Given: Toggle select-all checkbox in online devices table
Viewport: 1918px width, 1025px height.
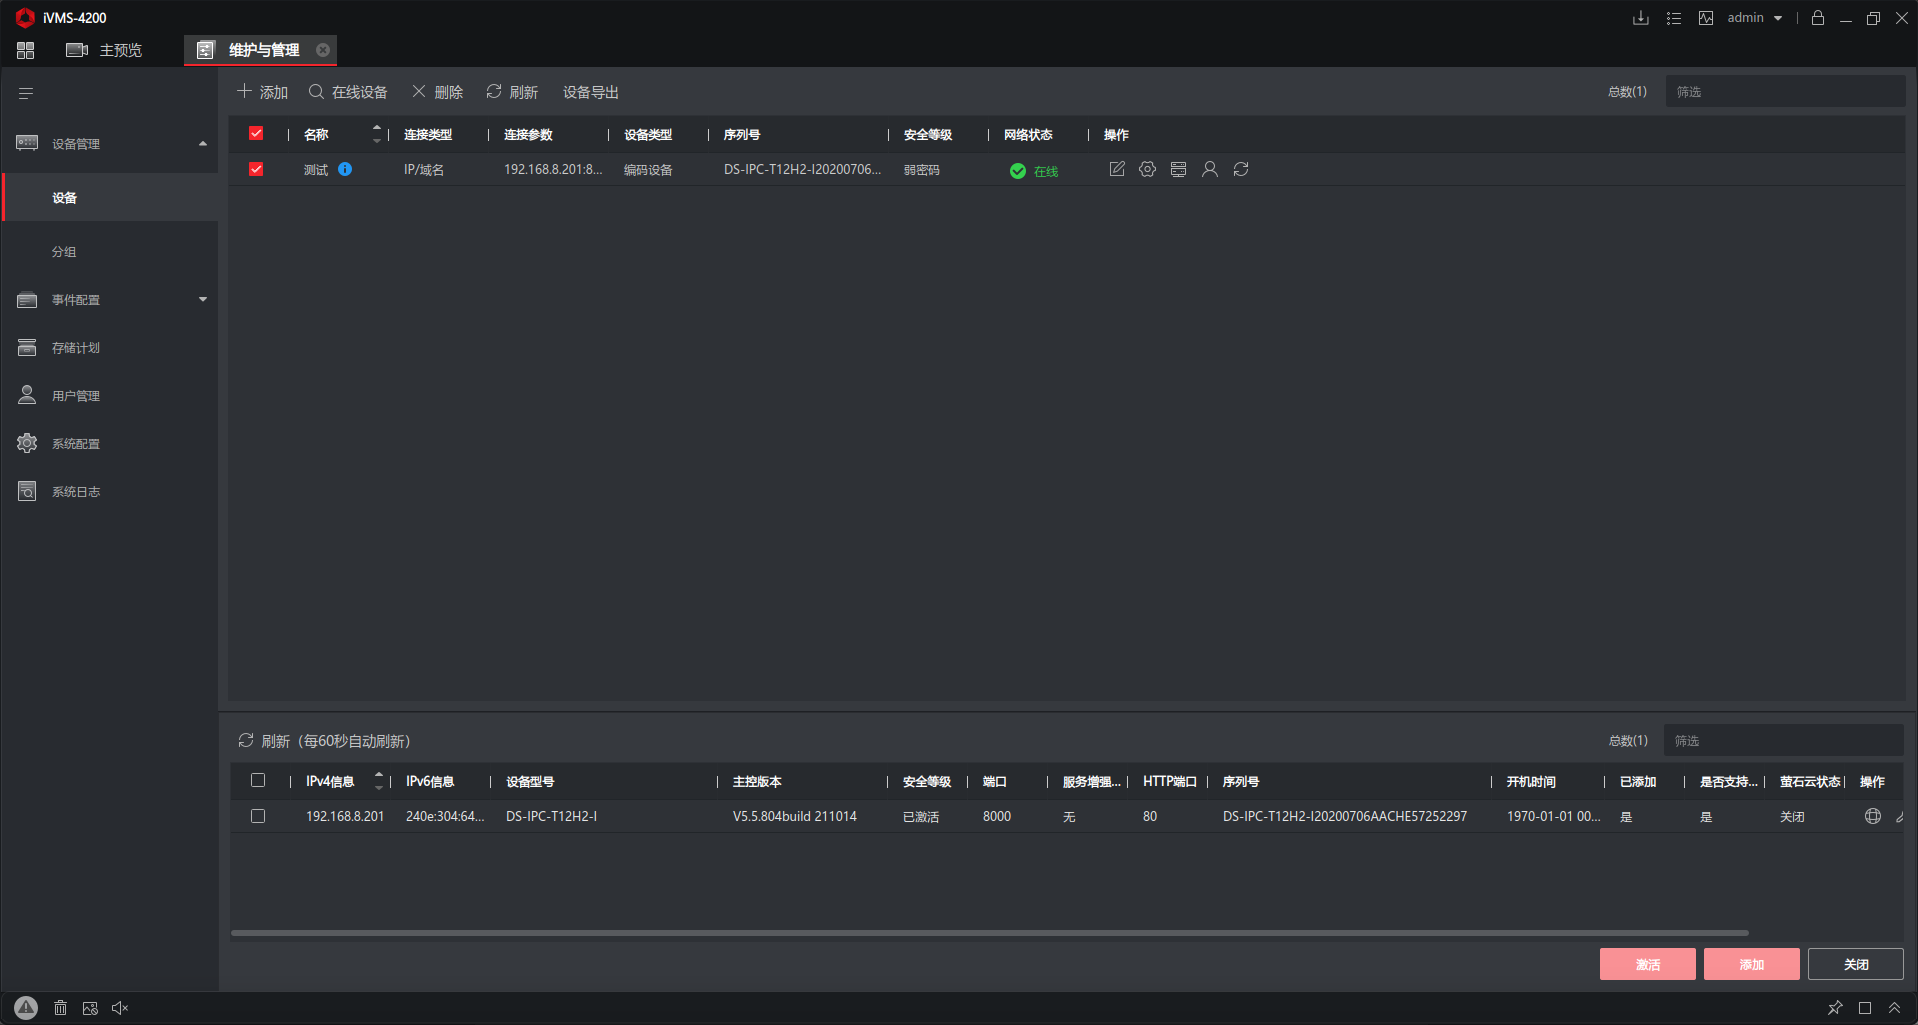Looking at the screenshot, I should click(x=258, y=780).
